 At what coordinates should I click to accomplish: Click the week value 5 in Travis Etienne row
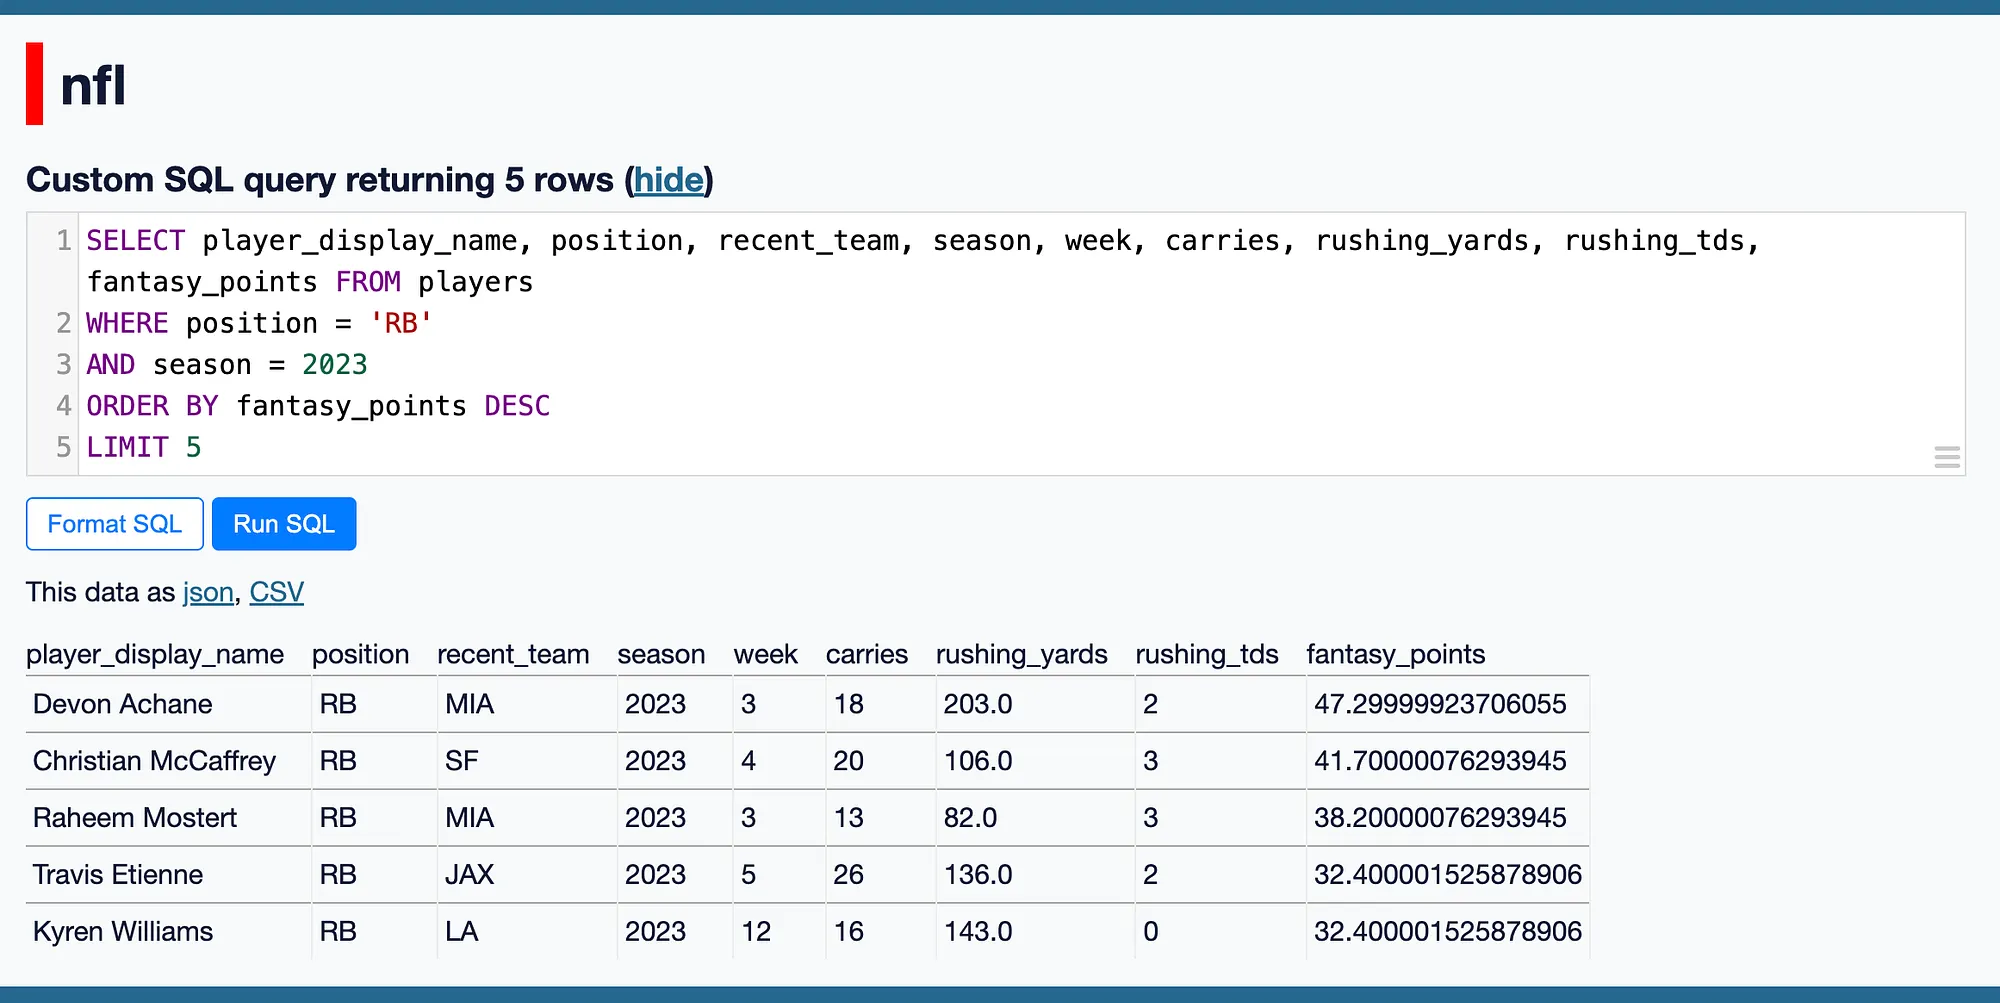click(x=748, y=875)
